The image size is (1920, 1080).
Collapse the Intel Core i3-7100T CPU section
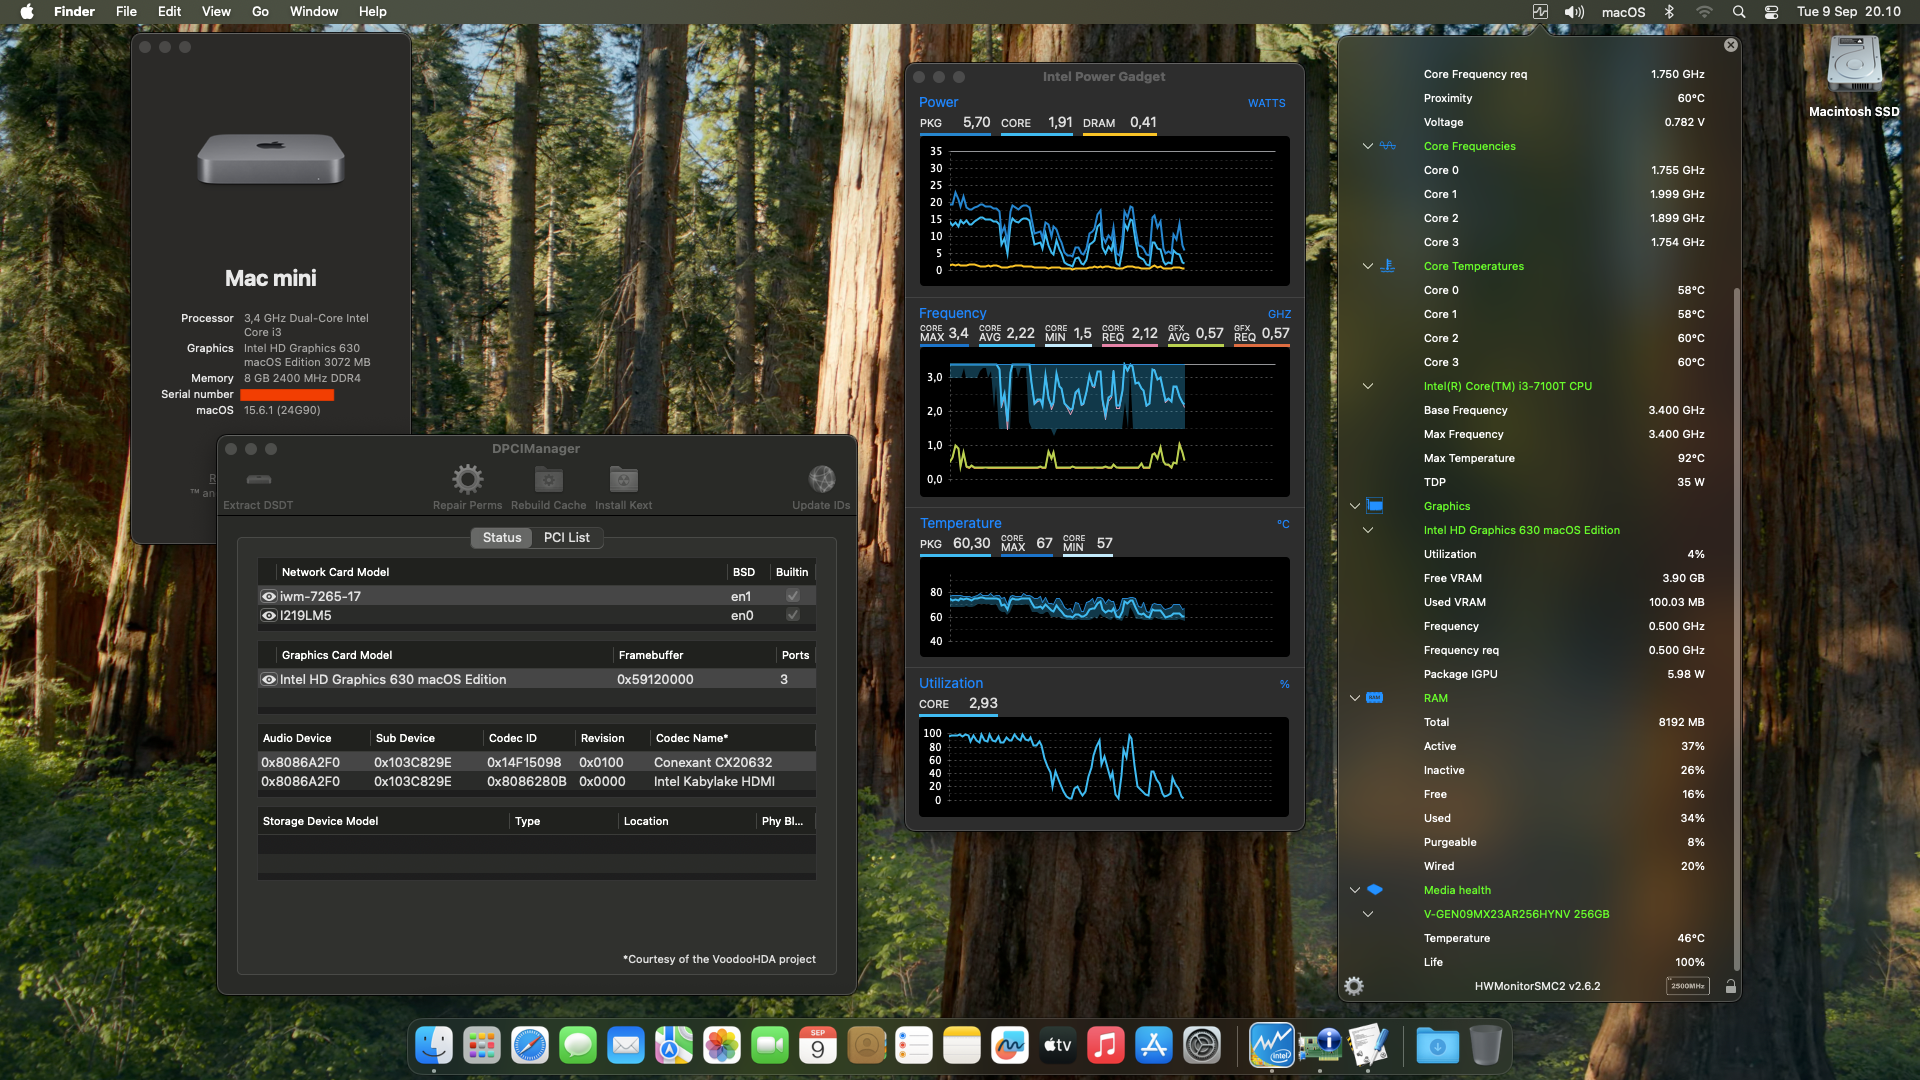click(1368, 386)
